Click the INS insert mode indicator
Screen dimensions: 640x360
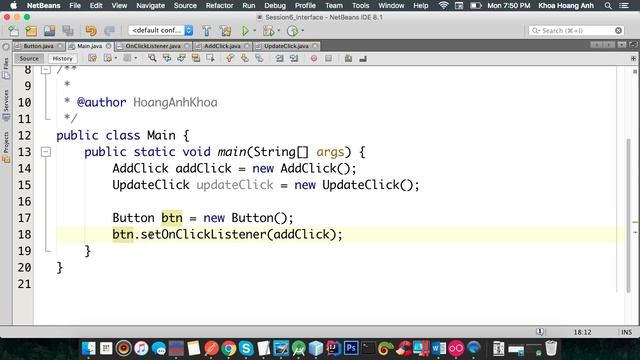626,332
